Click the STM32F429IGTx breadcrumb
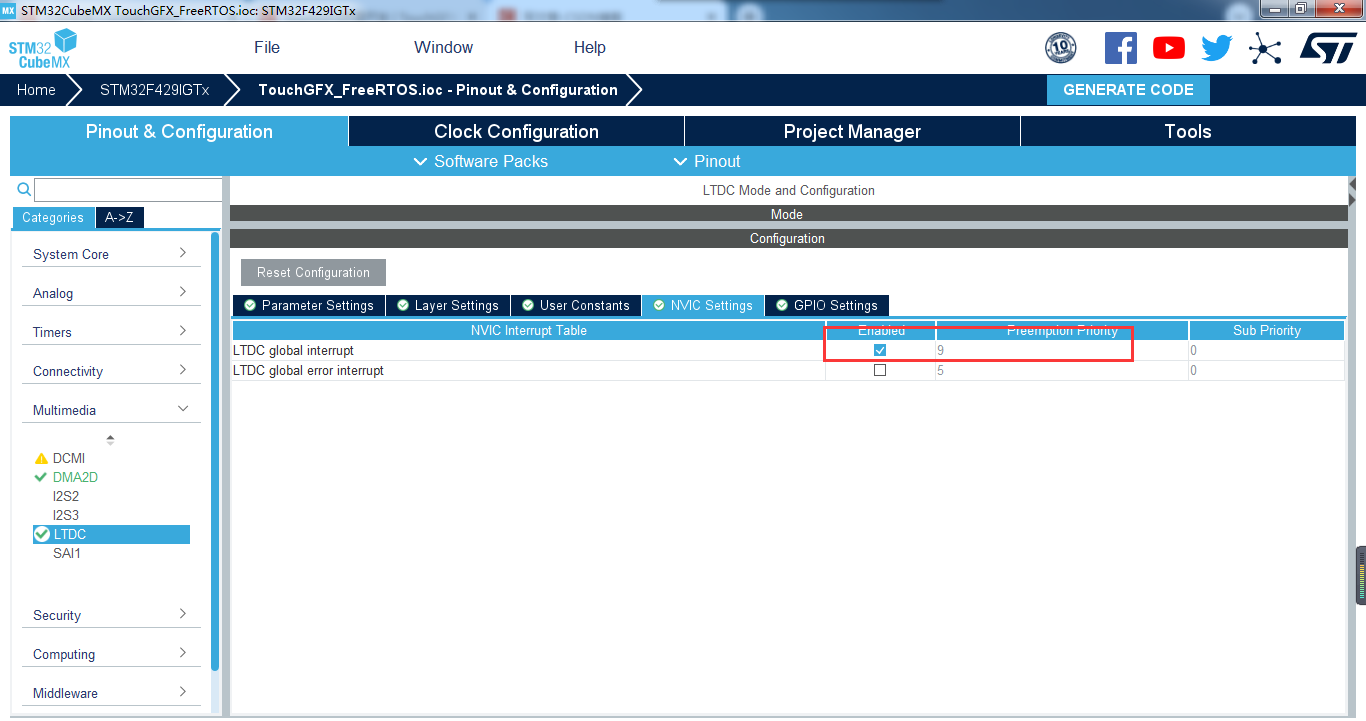This screenshot has height=721, width=1366. tap(155, 90)
